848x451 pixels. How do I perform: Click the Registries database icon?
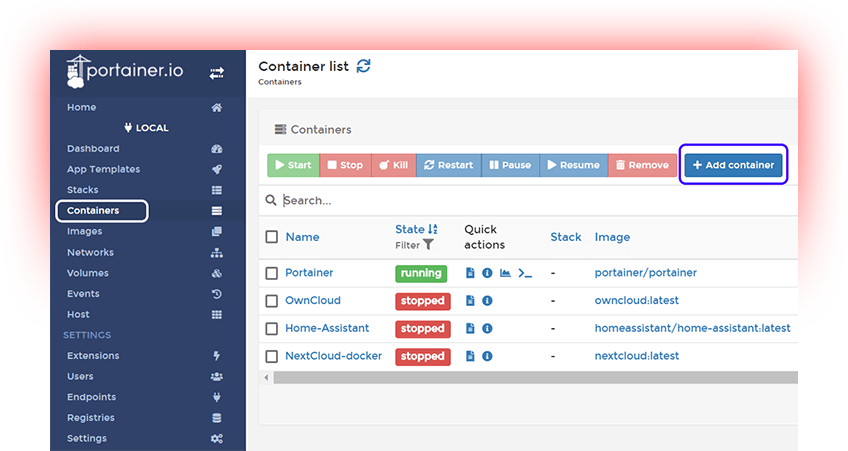point(216,417)
